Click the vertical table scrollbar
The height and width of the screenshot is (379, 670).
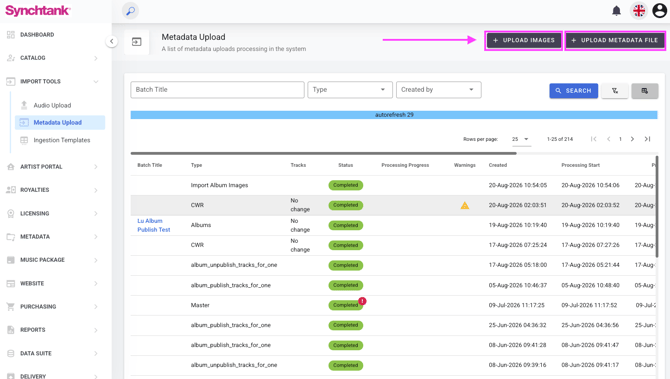pos(657,206)
